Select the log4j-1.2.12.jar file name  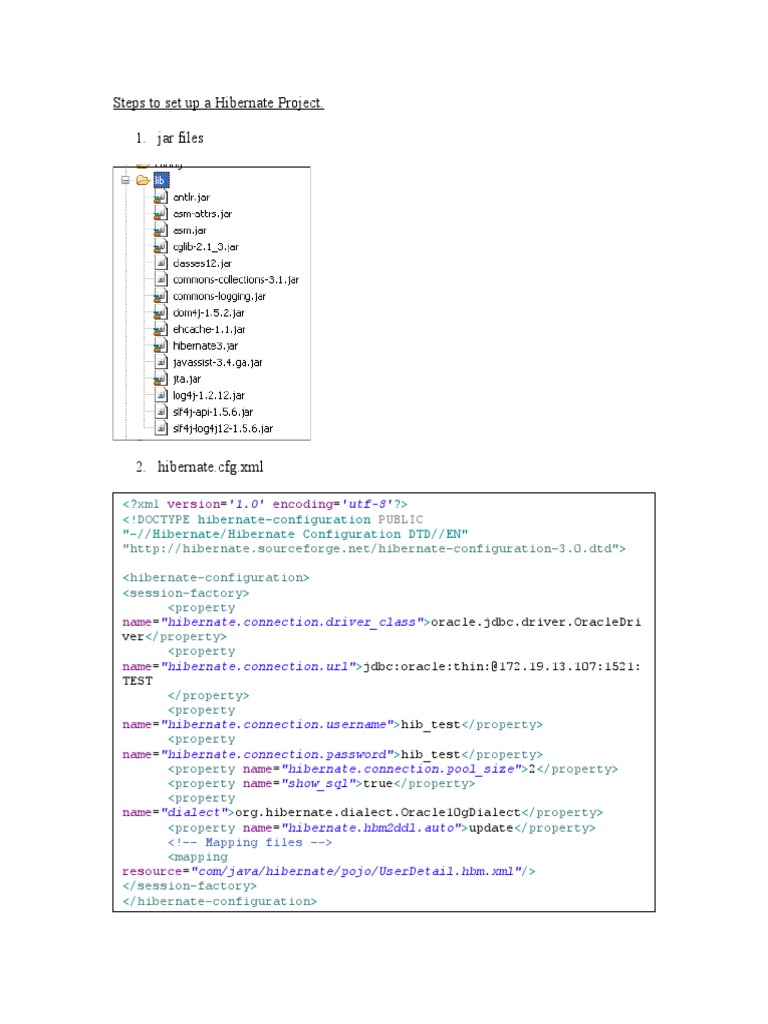[208, 396]
